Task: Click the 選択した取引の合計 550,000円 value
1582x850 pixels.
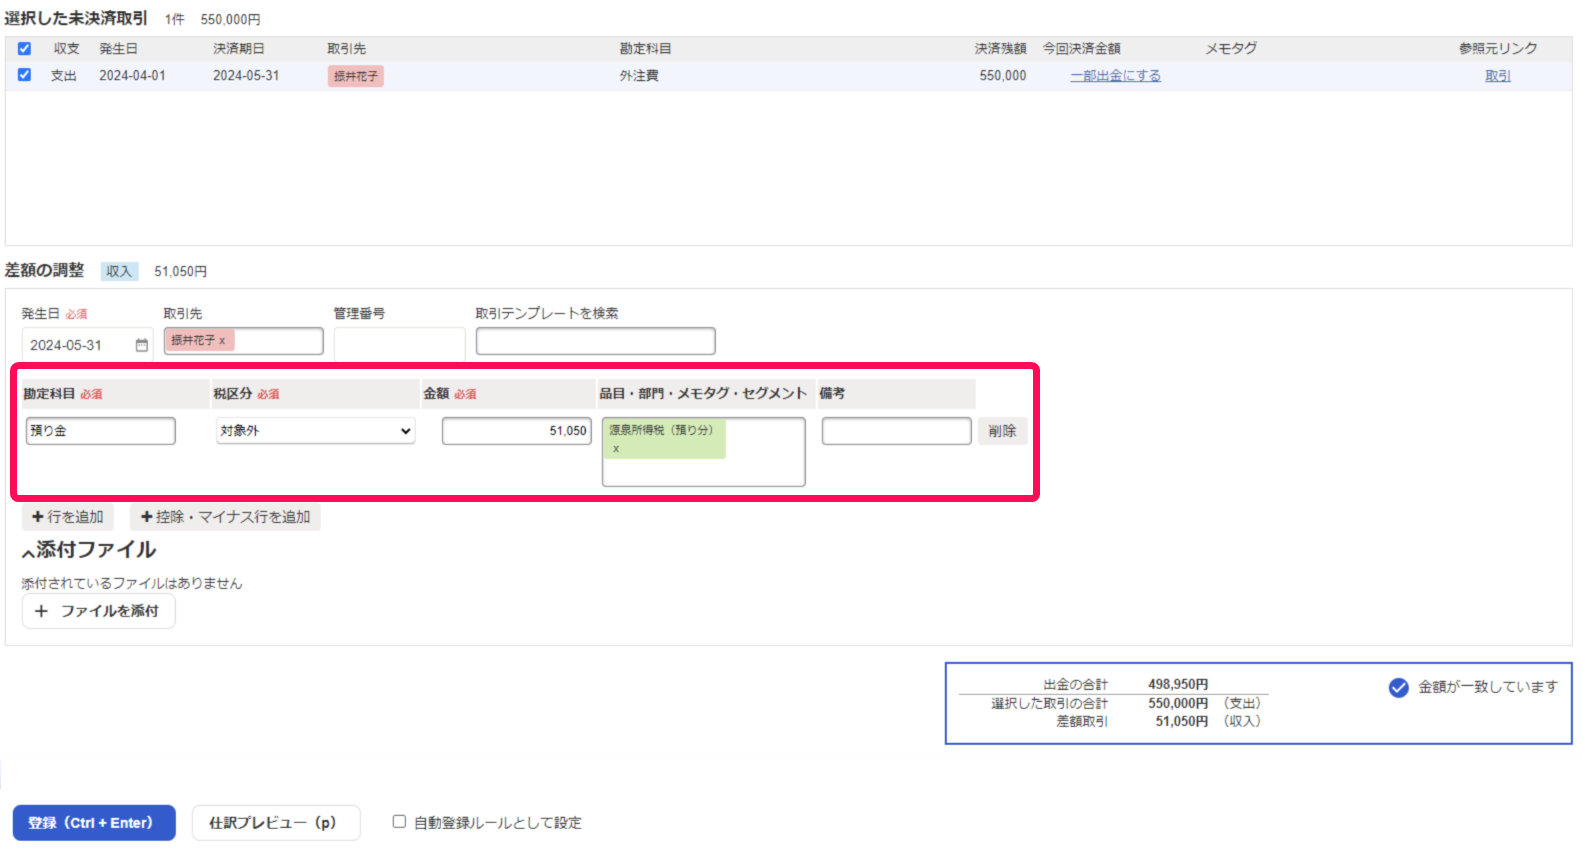Action: pyautogui.click(x=1178, y=703)
